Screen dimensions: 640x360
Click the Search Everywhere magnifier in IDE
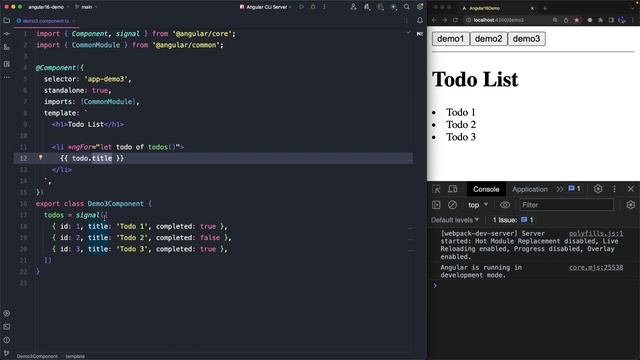pos(407,7)
